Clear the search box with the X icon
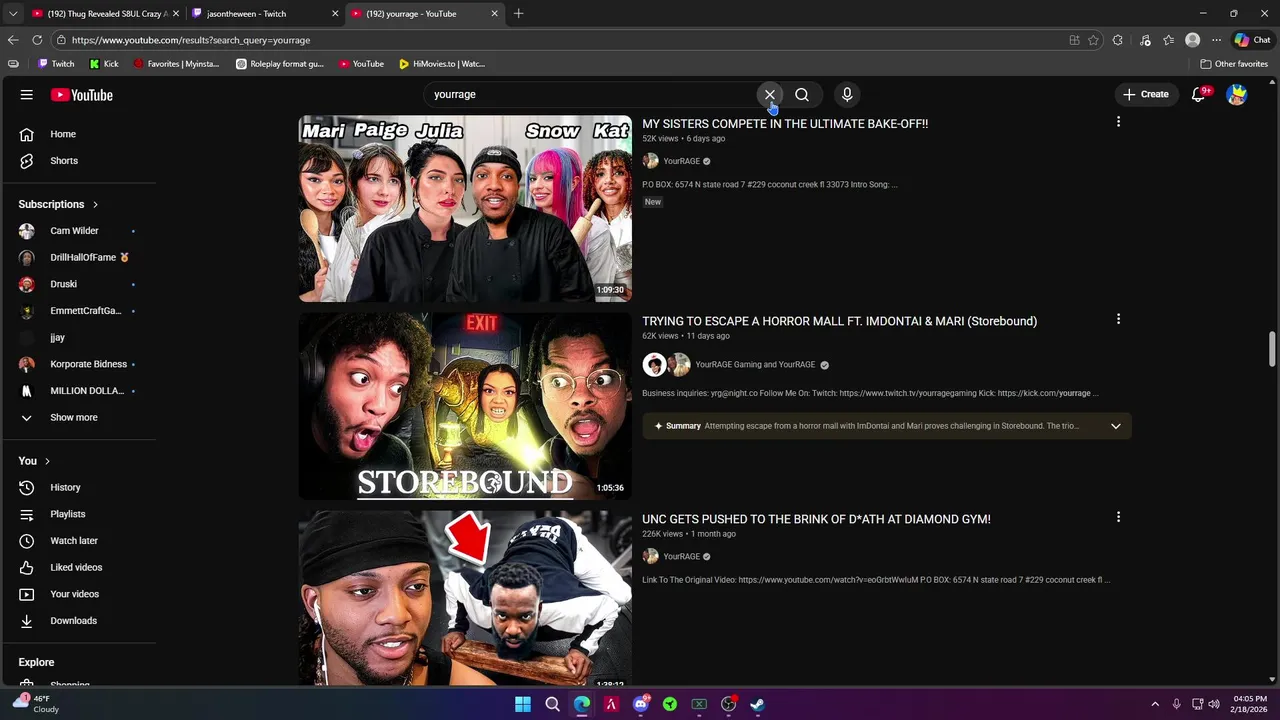The height and width of the screenshot is (720, 1280). click(x=770, y=94)
